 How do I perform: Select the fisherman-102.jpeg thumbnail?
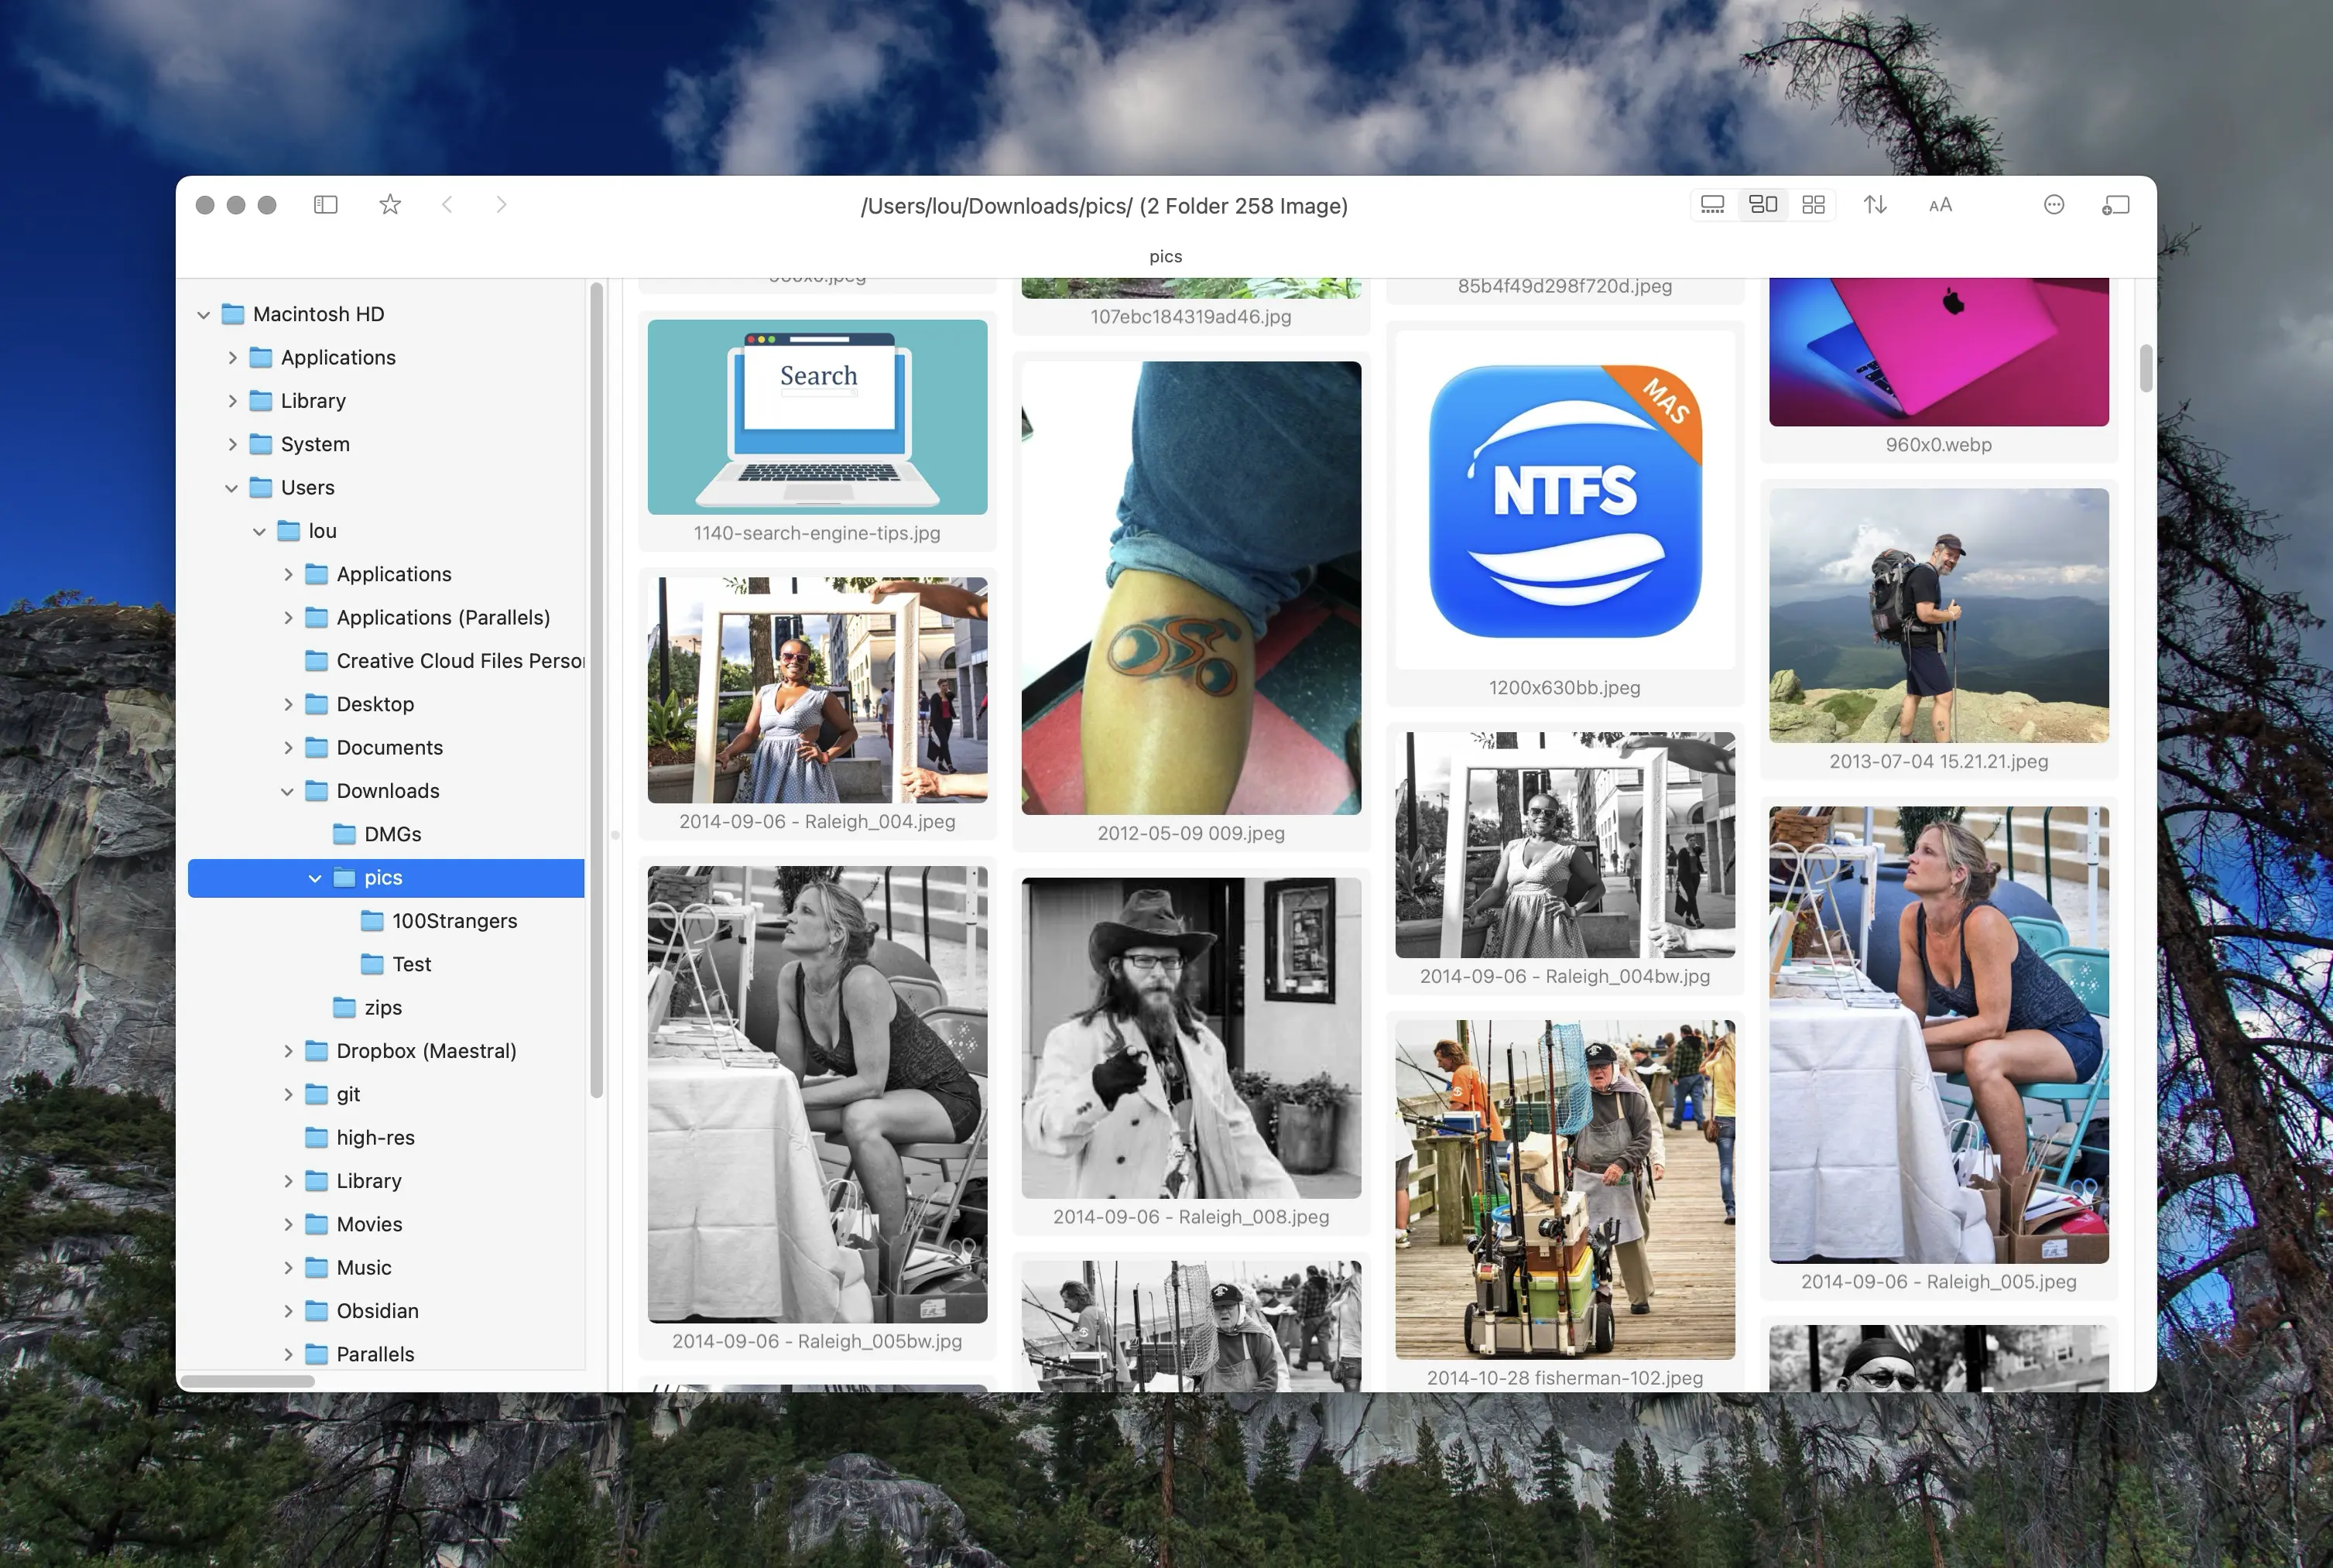click(1565, 1190)
